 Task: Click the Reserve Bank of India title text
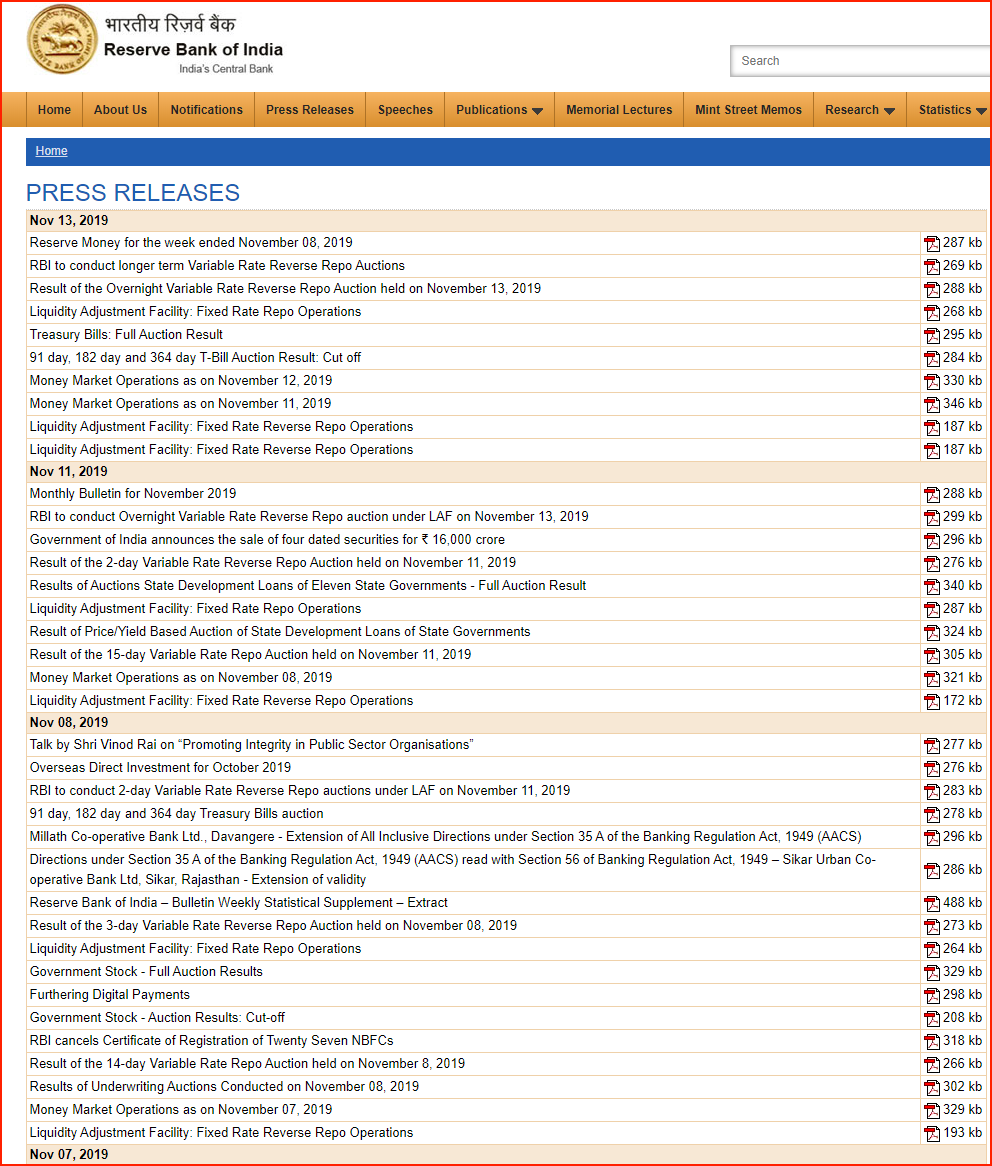point(193,50)
